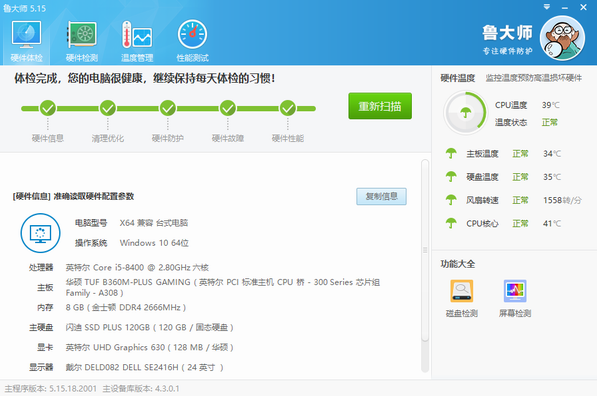Click the 主硬盘 SSD PLUS 120GB line

131,328
